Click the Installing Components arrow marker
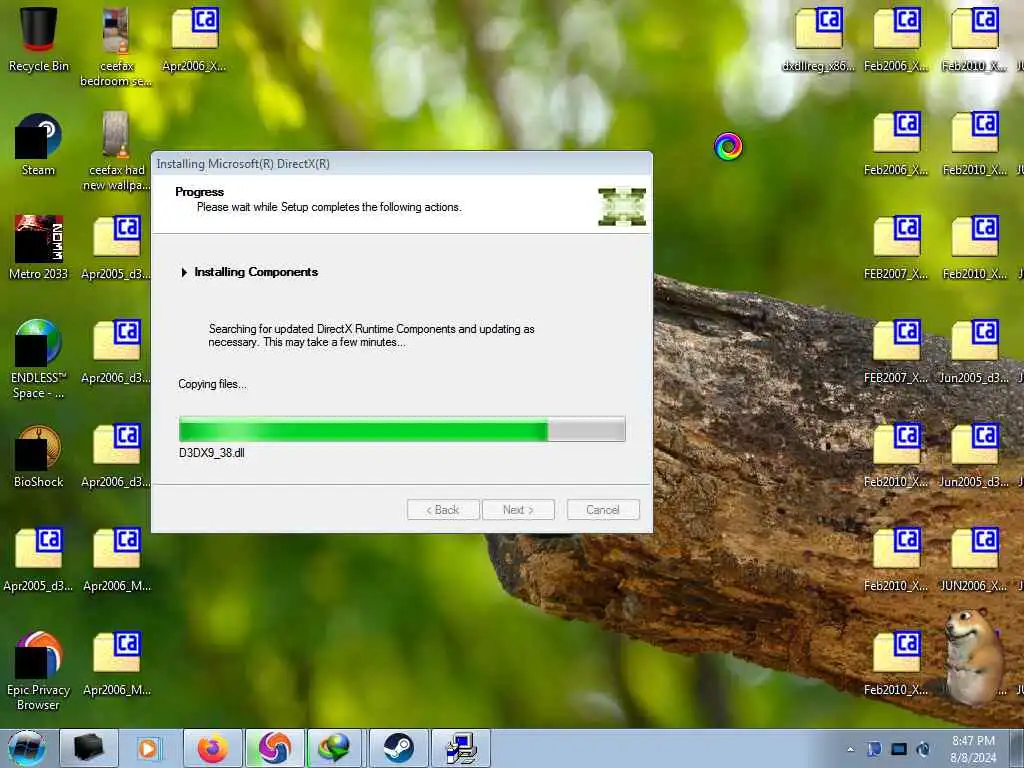Viewport: 1024px width, 768px height. click(184, 272)
